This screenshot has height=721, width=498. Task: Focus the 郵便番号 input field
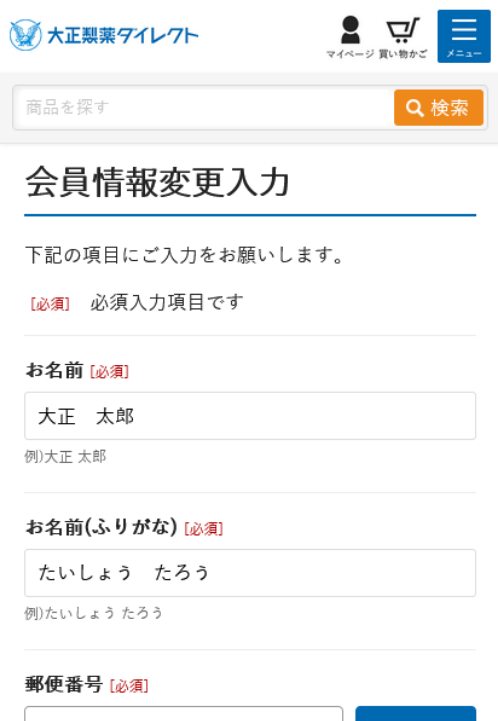(183, 714)
